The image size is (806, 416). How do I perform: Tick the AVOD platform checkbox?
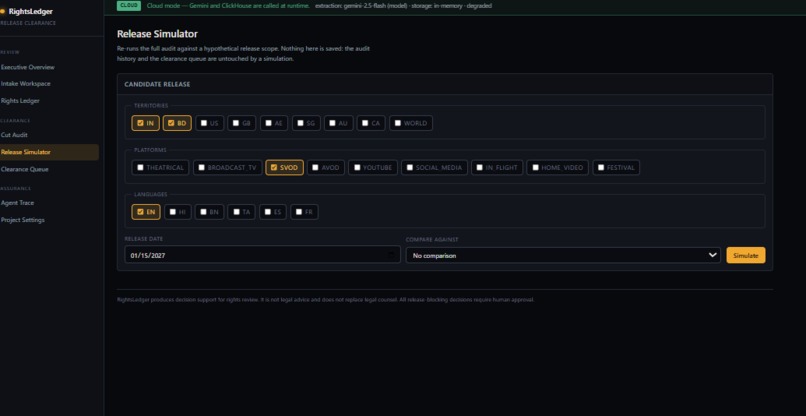click(316, 168)
